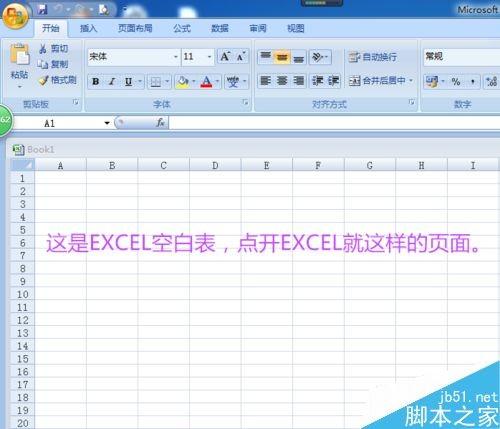Switch to the 插入 tab
Viewport: 500px width, 429px height.
pos(88,28)
